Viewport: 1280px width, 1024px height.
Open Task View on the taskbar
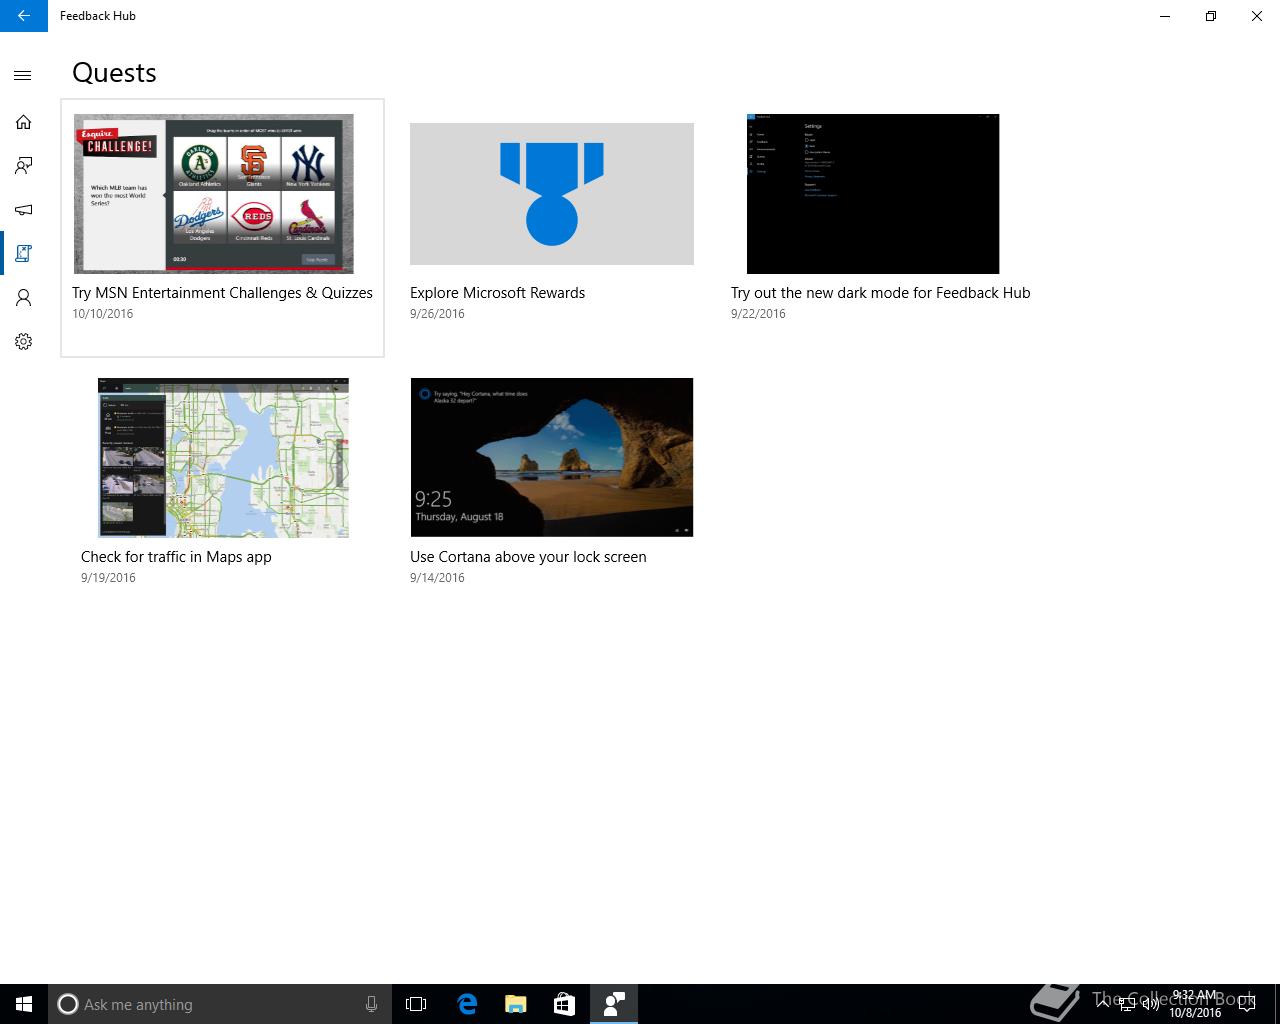[x=416, y=1004]
